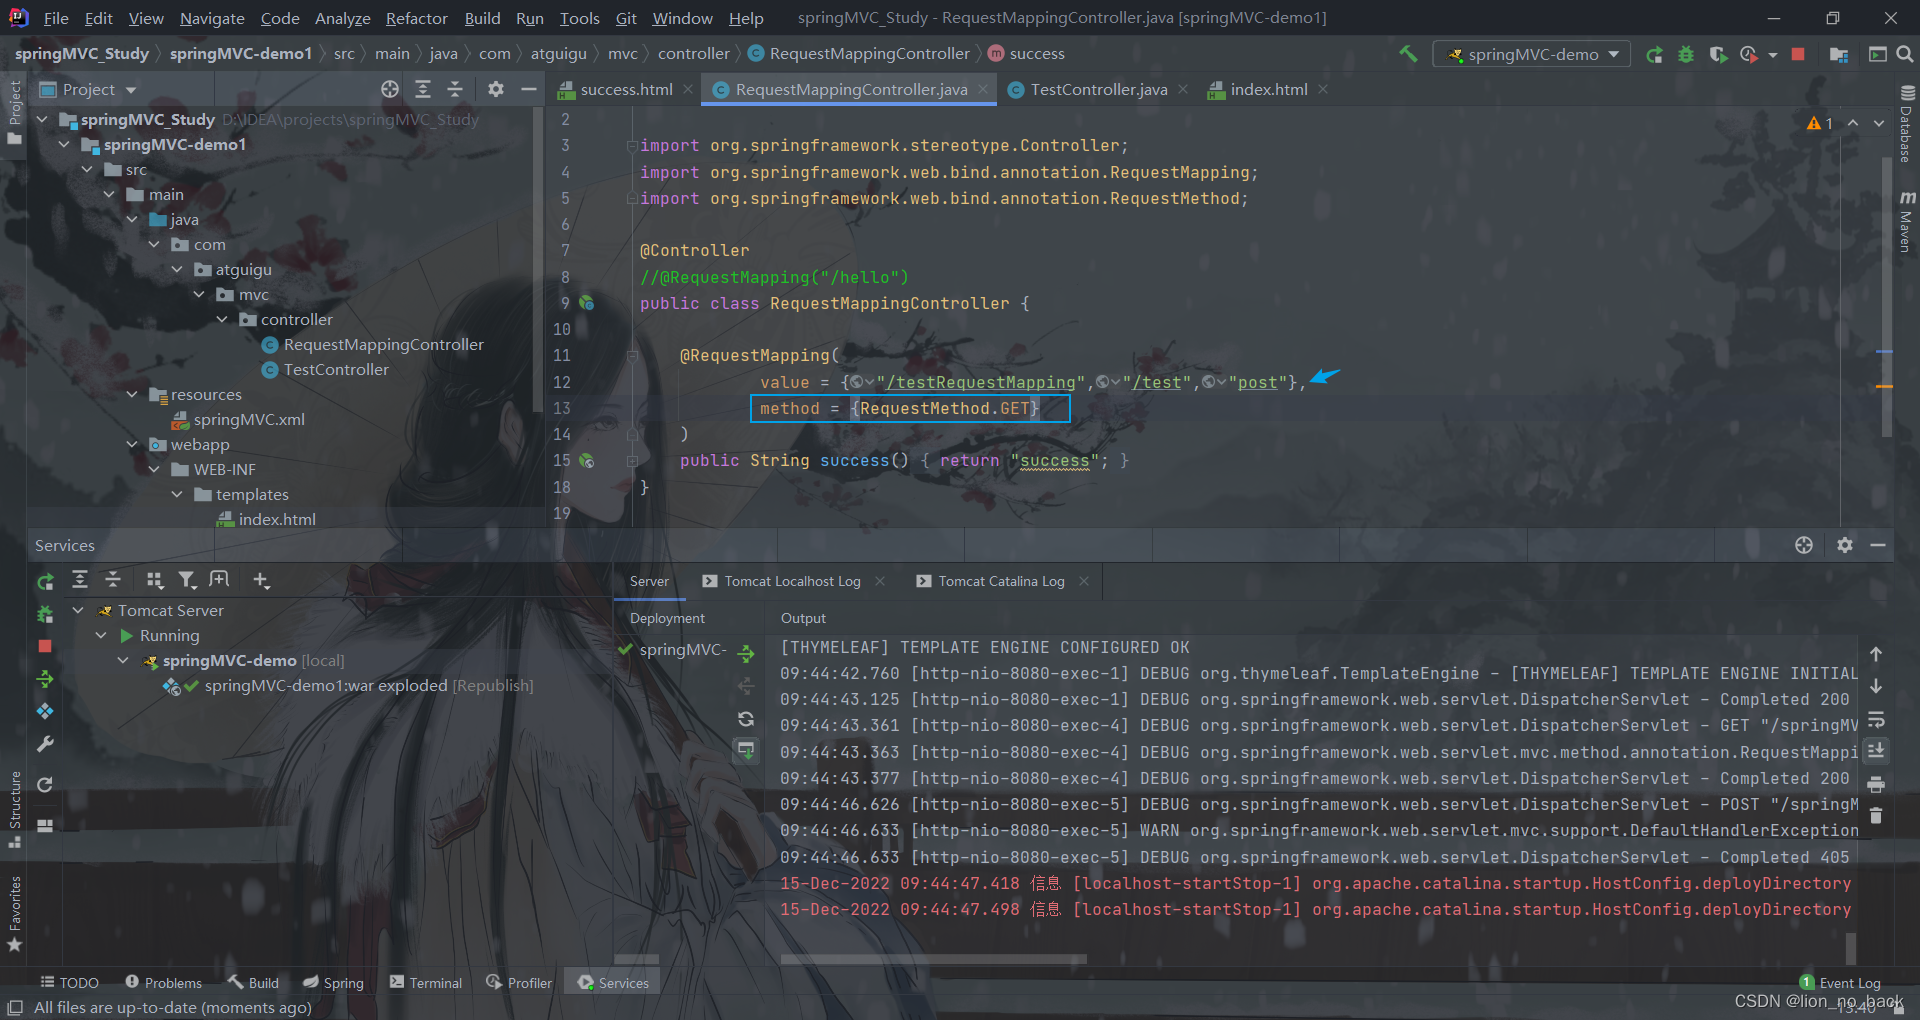The height and width of the screenshot is (1020, 1920).
Task: Hide the Project panel with the minus icon
Action: [x=529, y=89]
